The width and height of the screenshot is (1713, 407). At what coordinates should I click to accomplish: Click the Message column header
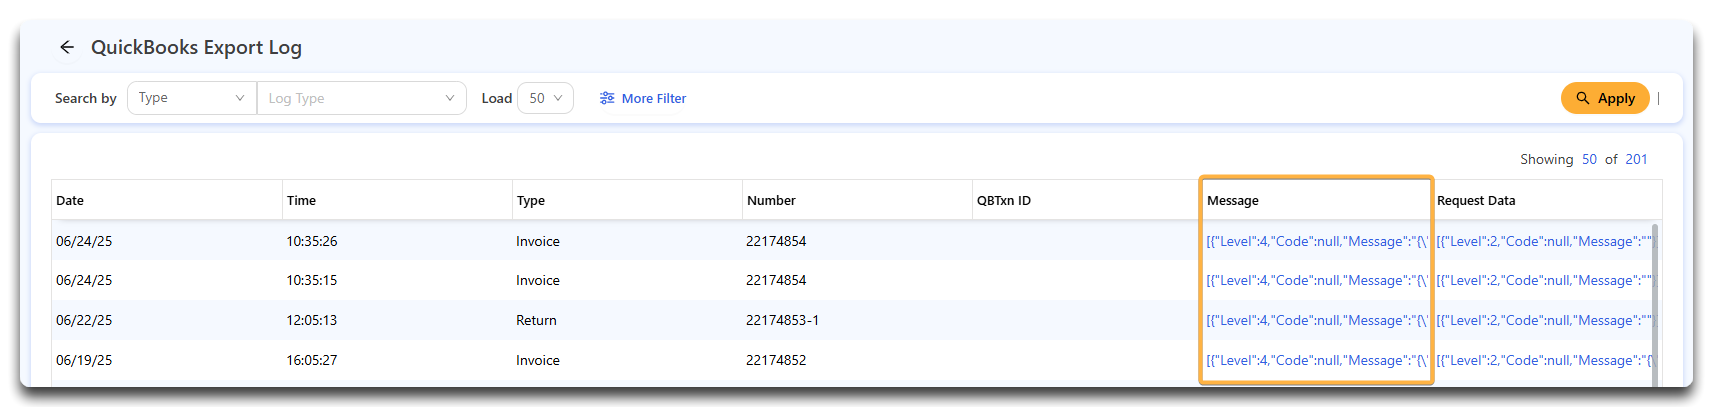click(x=1233, y=200)
